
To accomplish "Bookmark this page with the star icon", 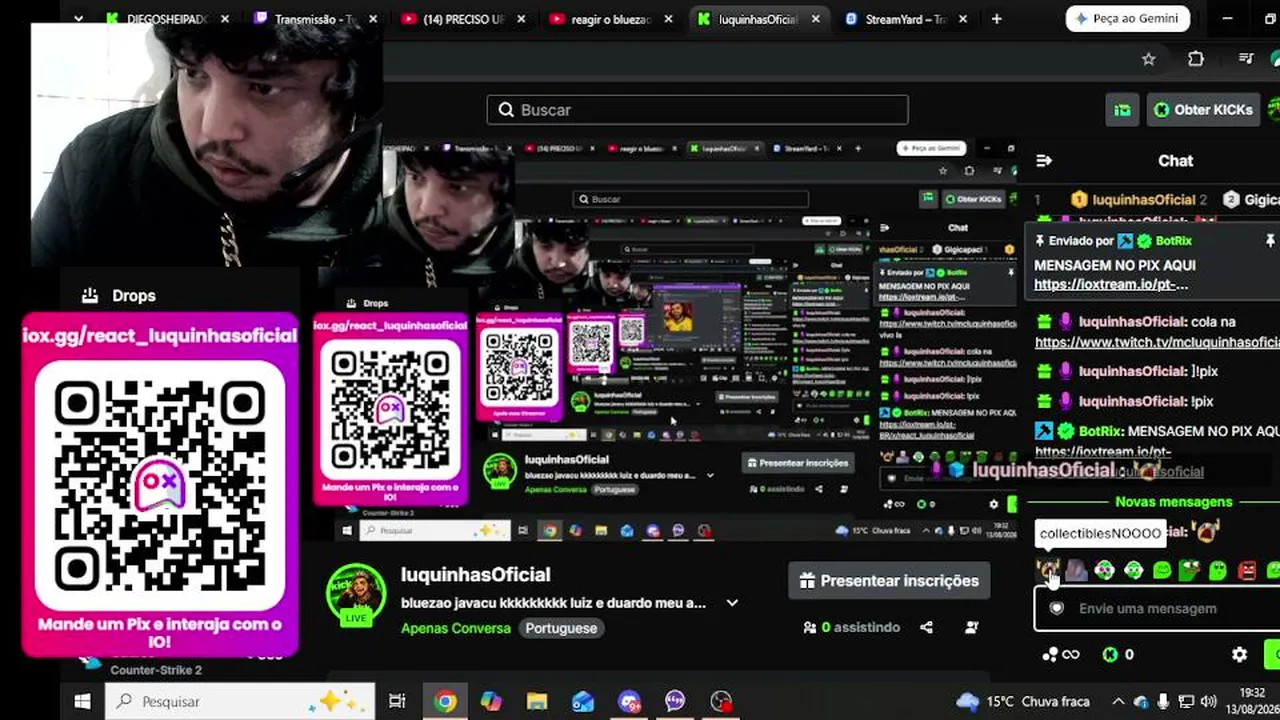I will coord(1149,60).
